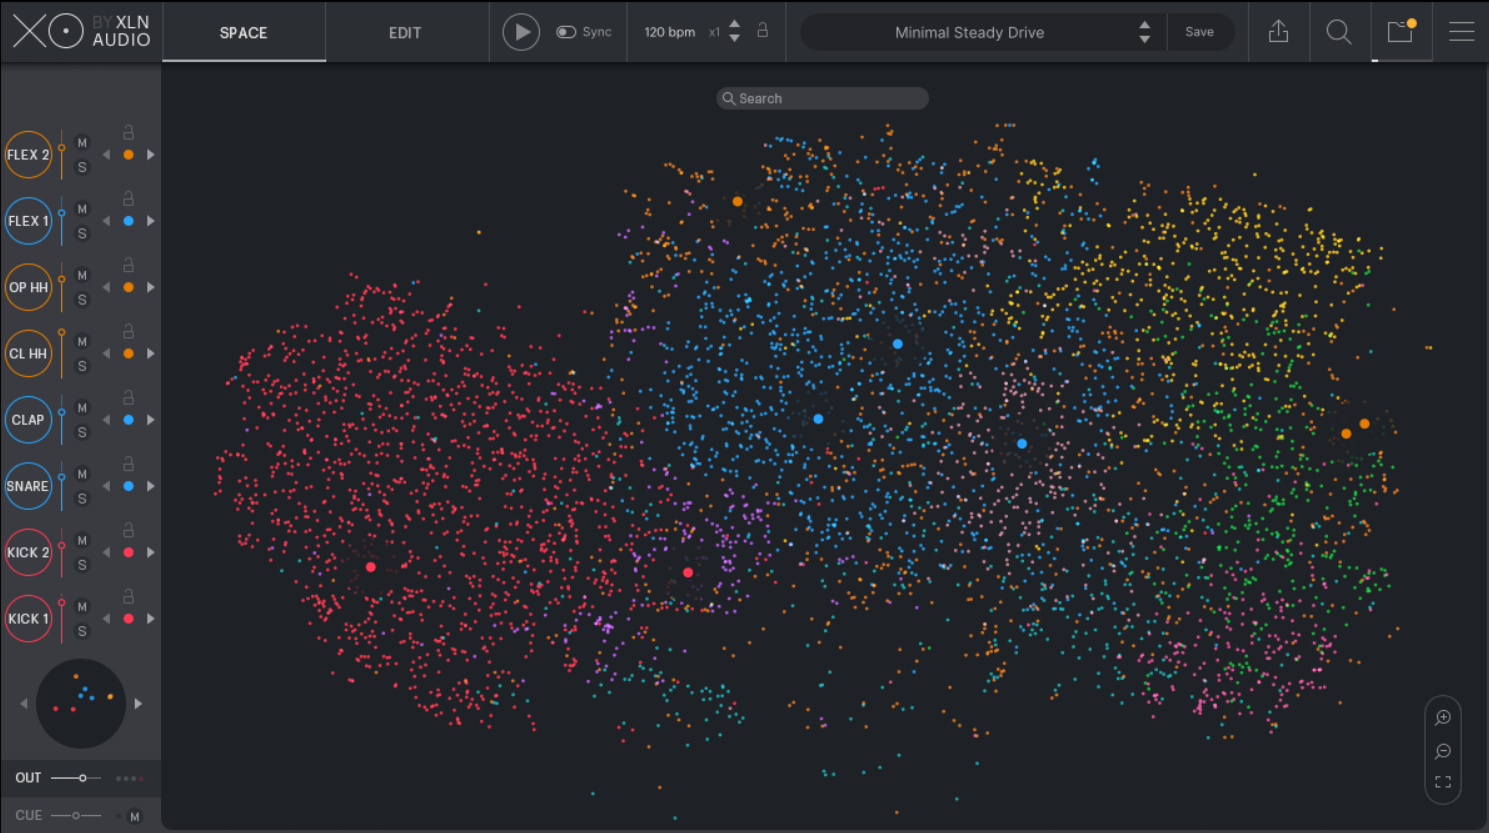This screenshot has width=1489, height=833.
Task: Click the Search field above the sample map
Action: [x=822, y=98]
